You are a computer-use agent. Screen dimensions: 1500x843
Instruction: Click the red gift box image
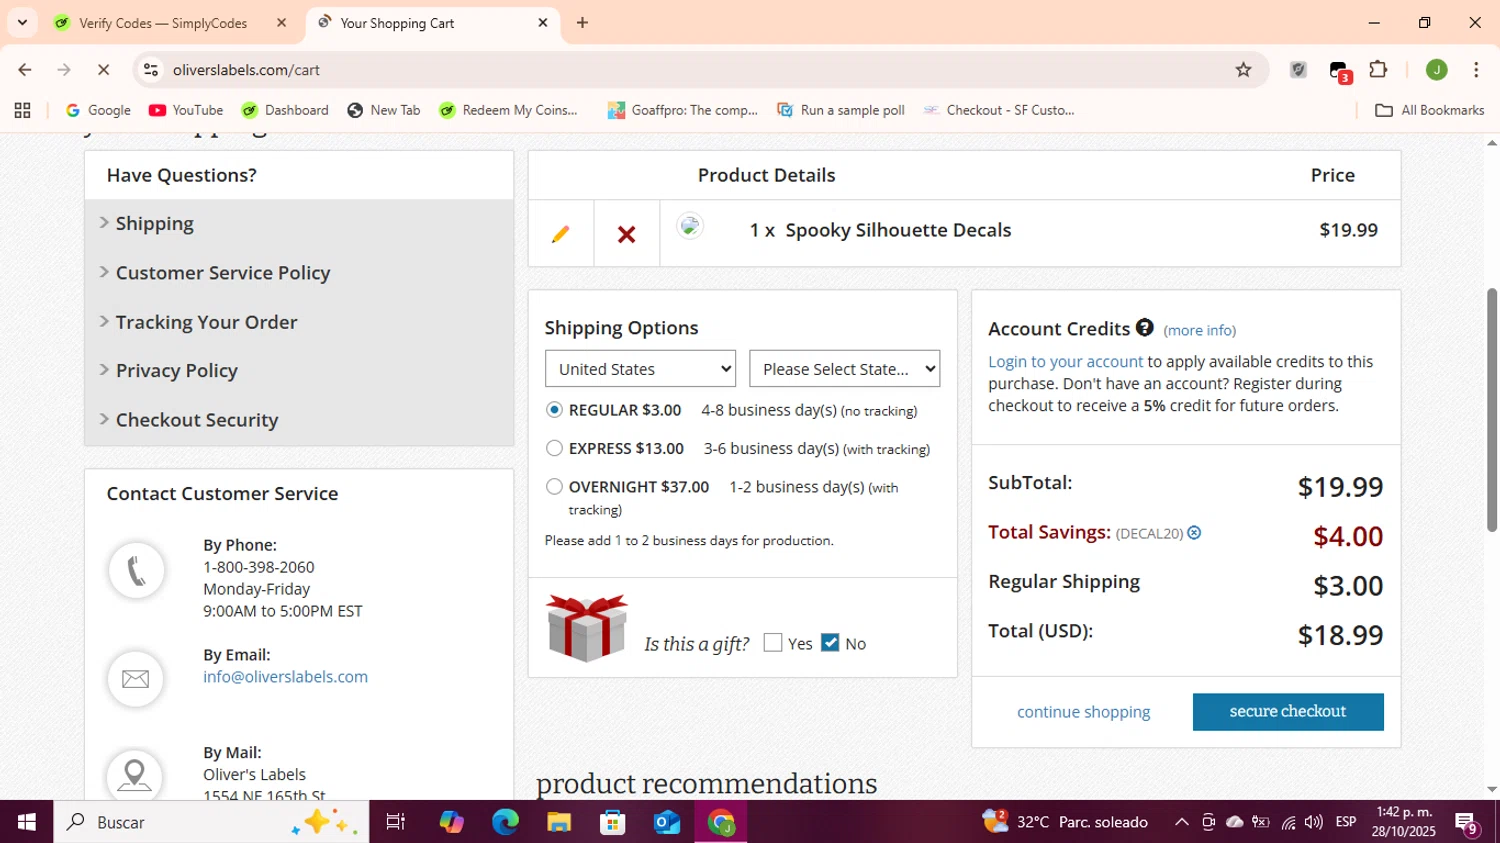point(587,628)
